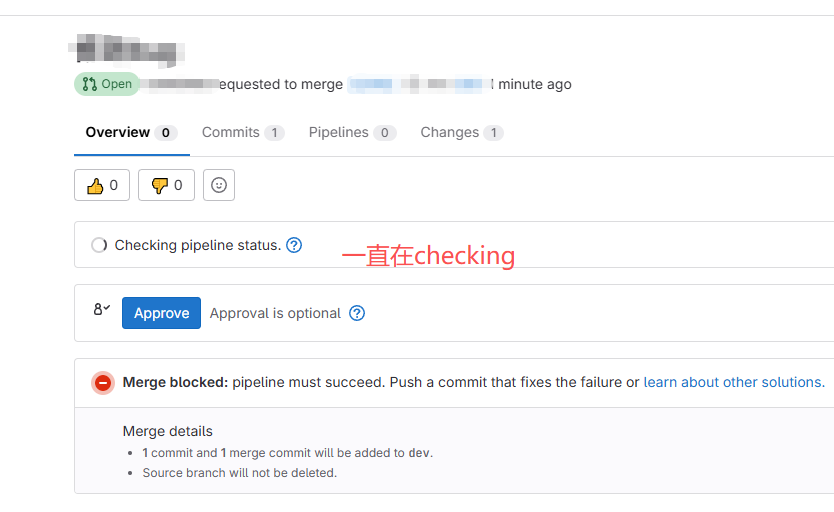Click the Merge details heading
834x512 pixels.
point(167,431)
